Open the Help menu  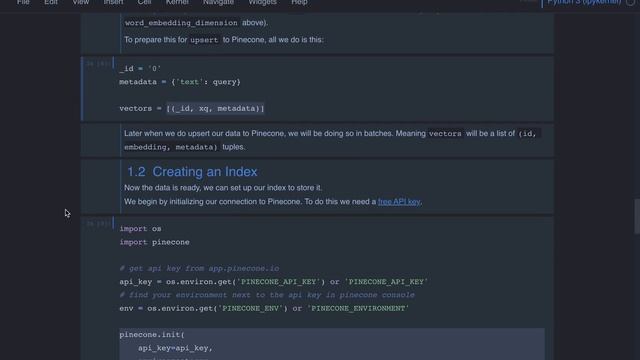click(x=299, y=2)
